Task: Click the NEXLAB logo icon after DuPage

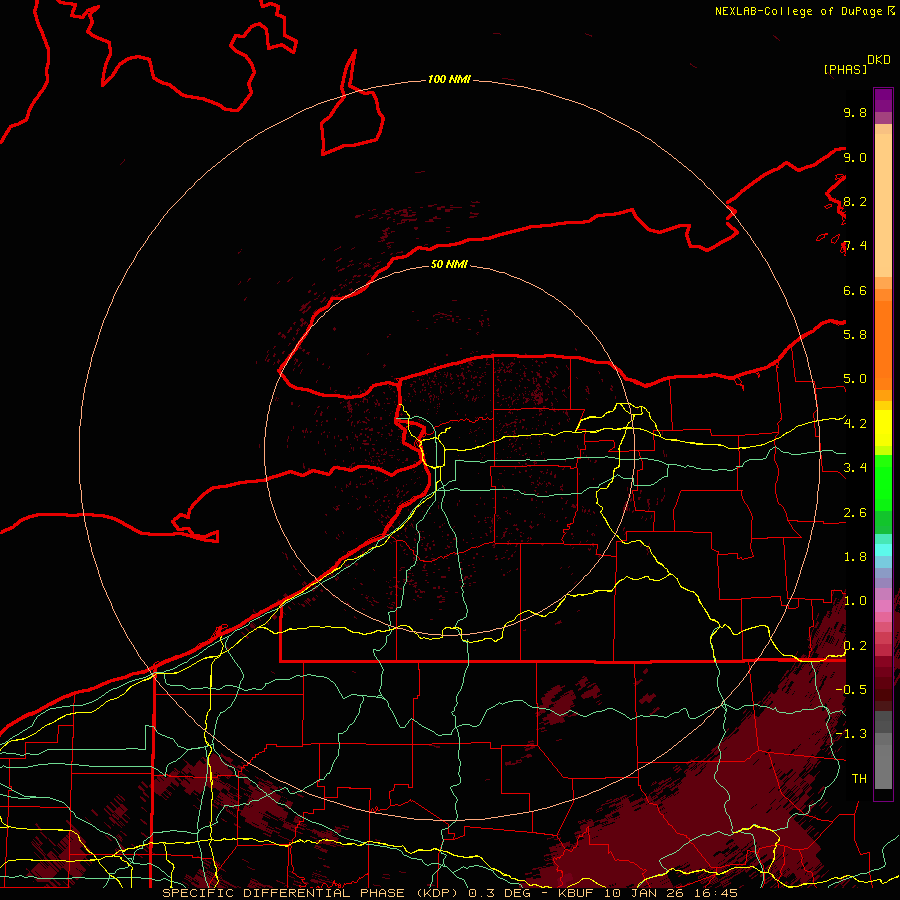Action: pos(890,11)
